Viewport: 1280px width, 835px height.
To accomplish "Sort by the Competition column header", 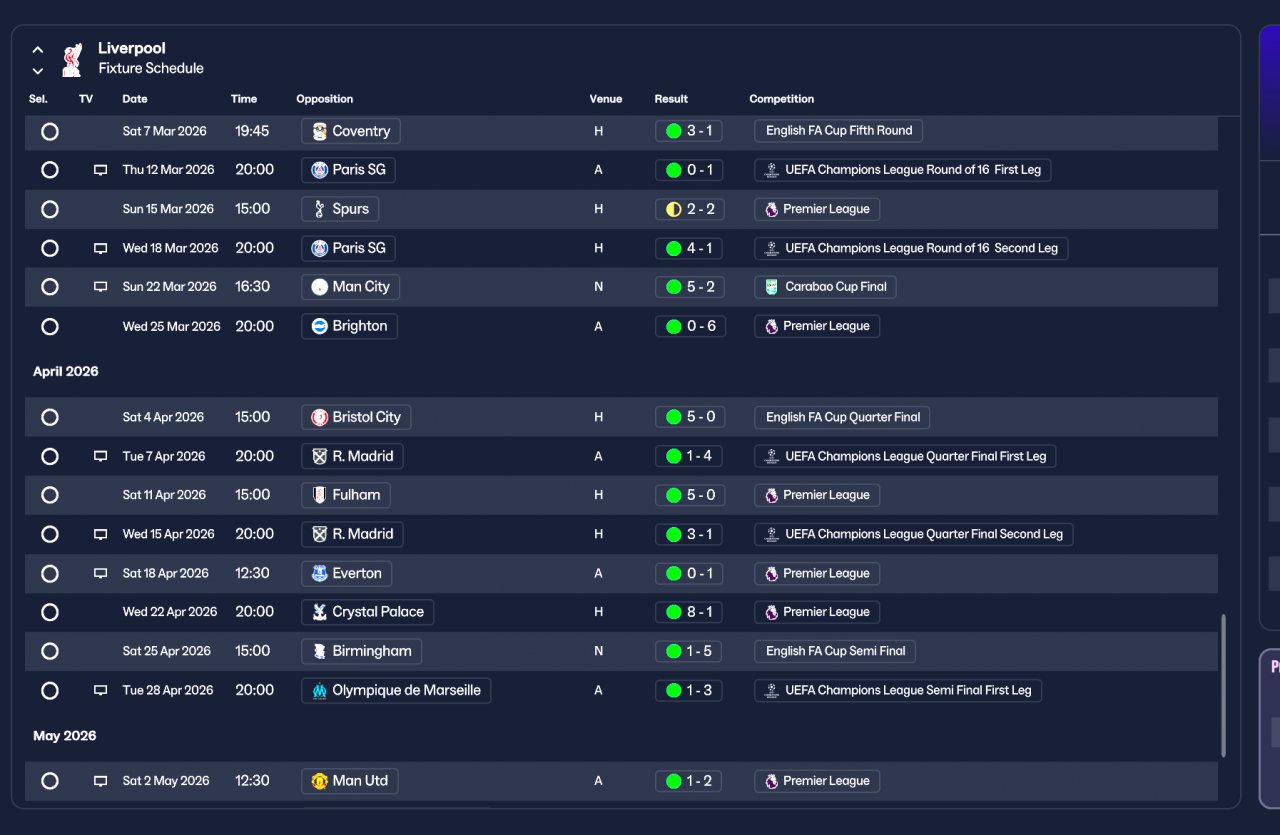I will [781, 99].
